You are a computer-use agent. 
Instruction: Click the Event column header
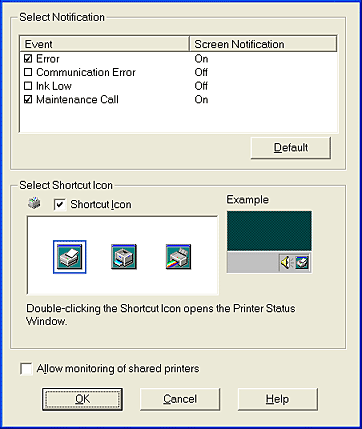click(x=105, y=44)
